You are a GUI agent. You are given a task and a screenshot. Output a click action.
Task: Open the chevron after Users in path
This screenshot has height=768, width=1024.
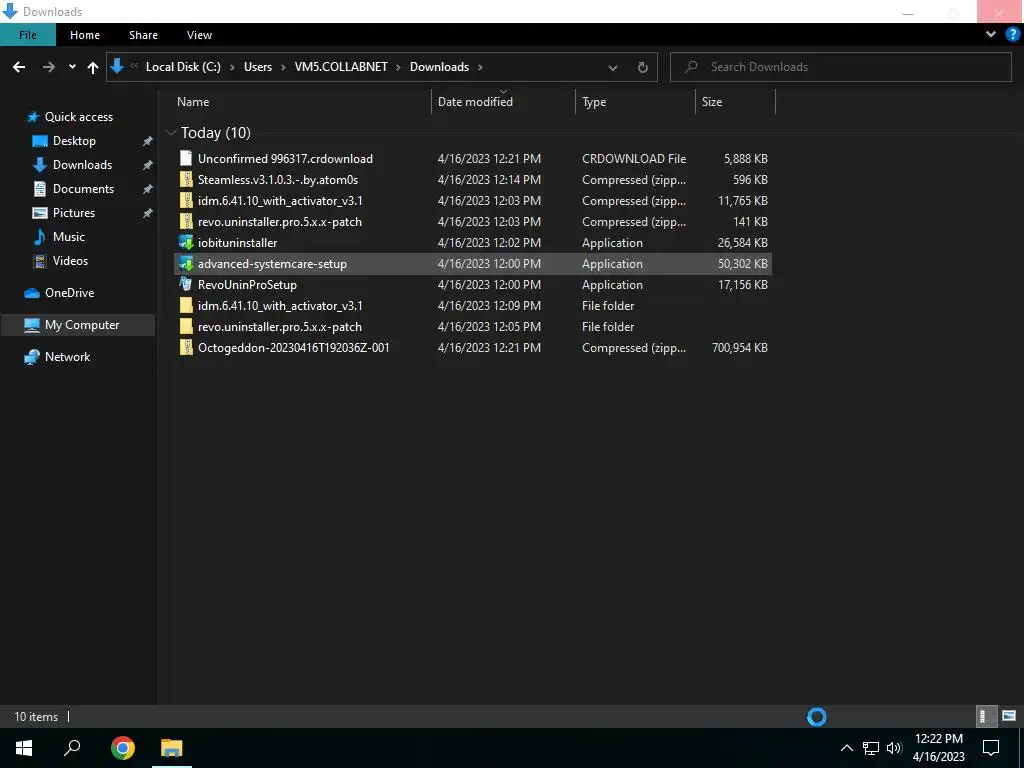coord(283,67)
